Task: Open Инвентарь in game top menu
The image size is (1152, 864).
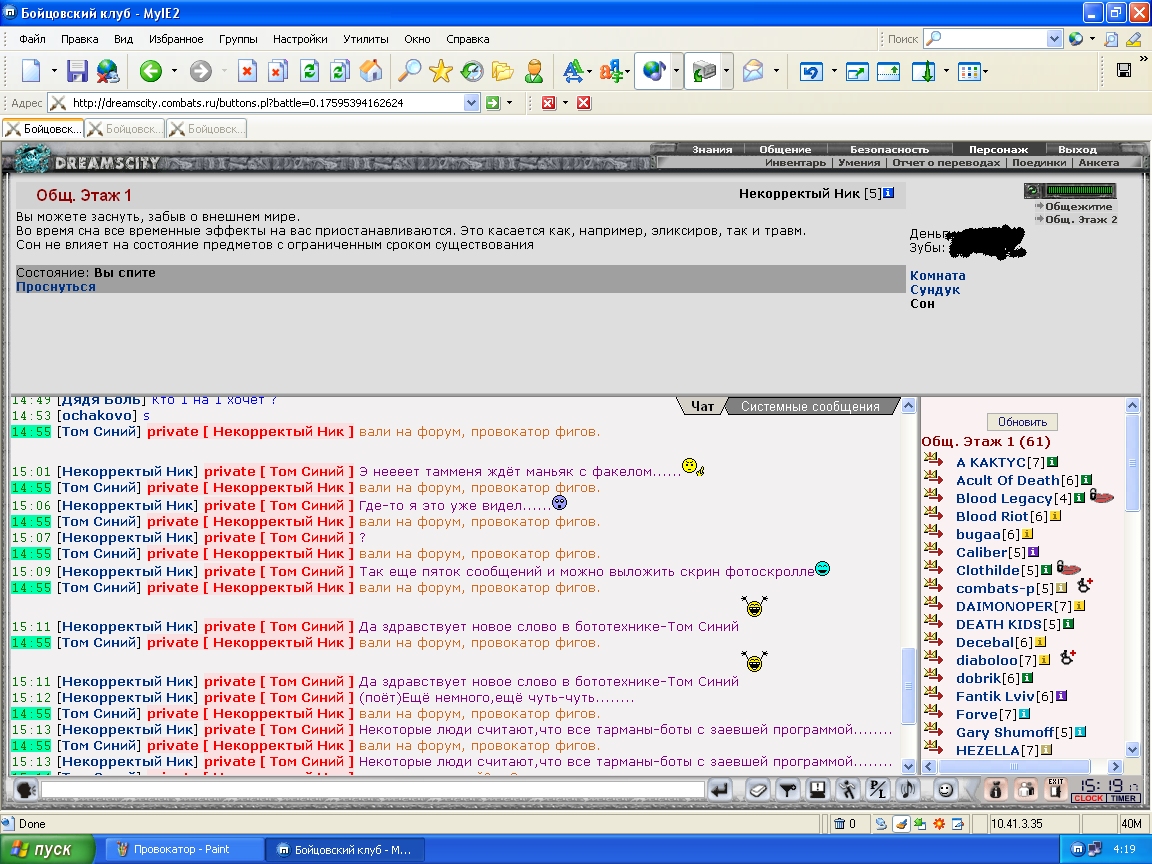Action: point(795,162)
